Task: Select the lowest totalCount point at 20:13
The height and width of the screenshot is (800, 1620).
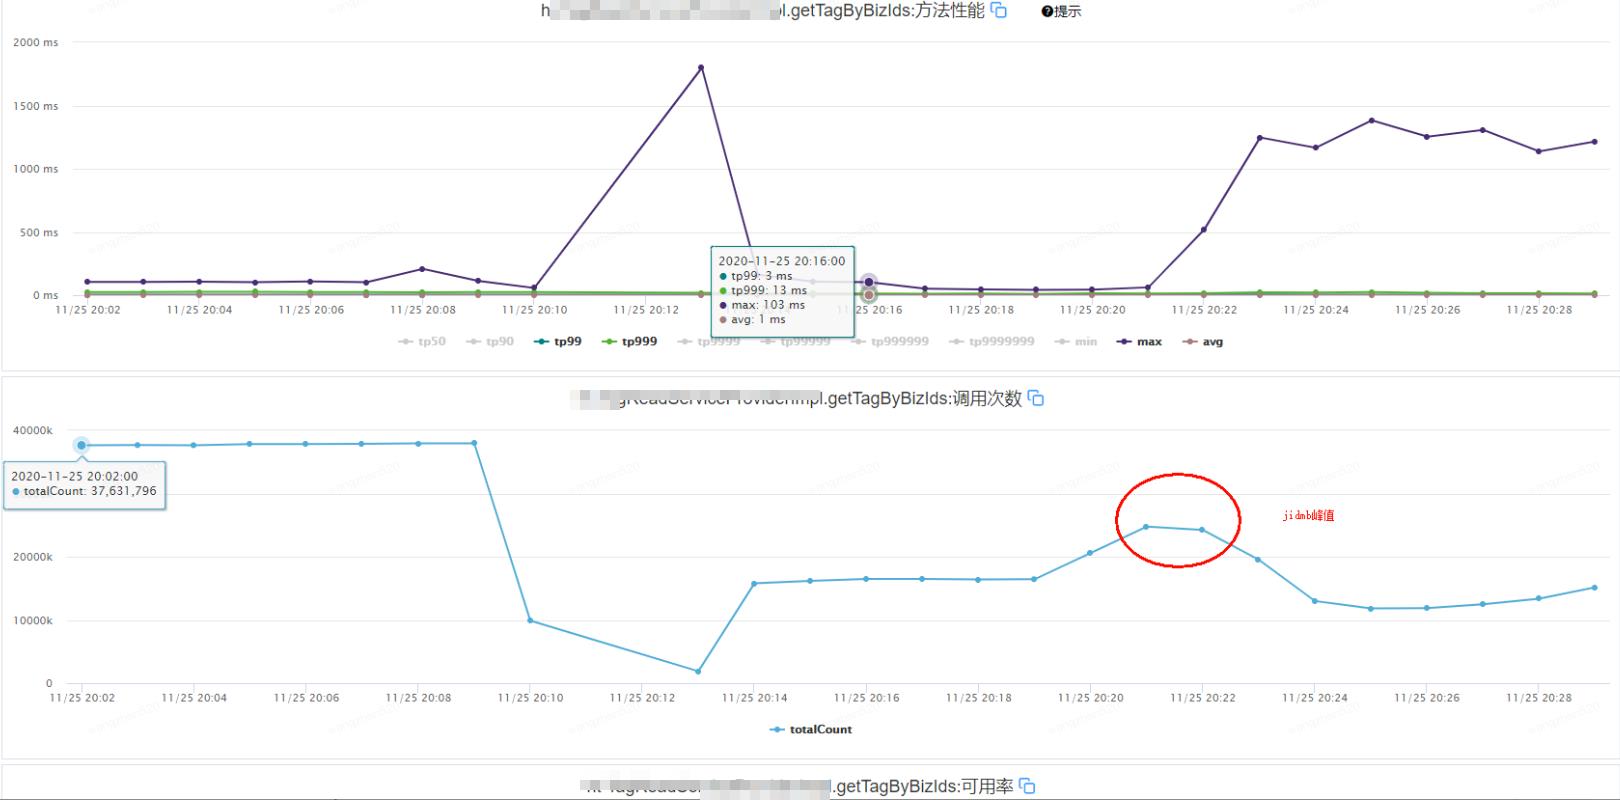Action: [698, 671]
